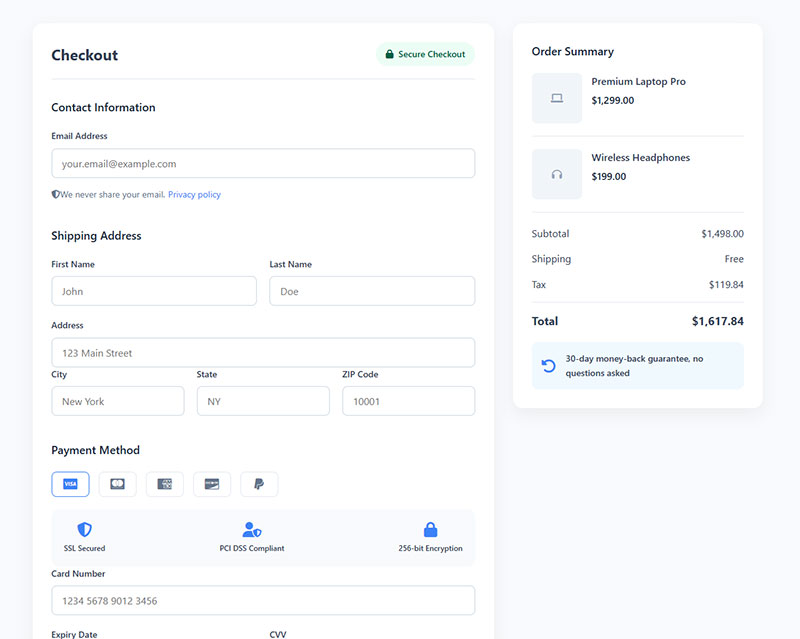Click the 256-bit Encryption lock icon
Screen dimensions: 800x639
pyautogui.click(x=430, y=530)
